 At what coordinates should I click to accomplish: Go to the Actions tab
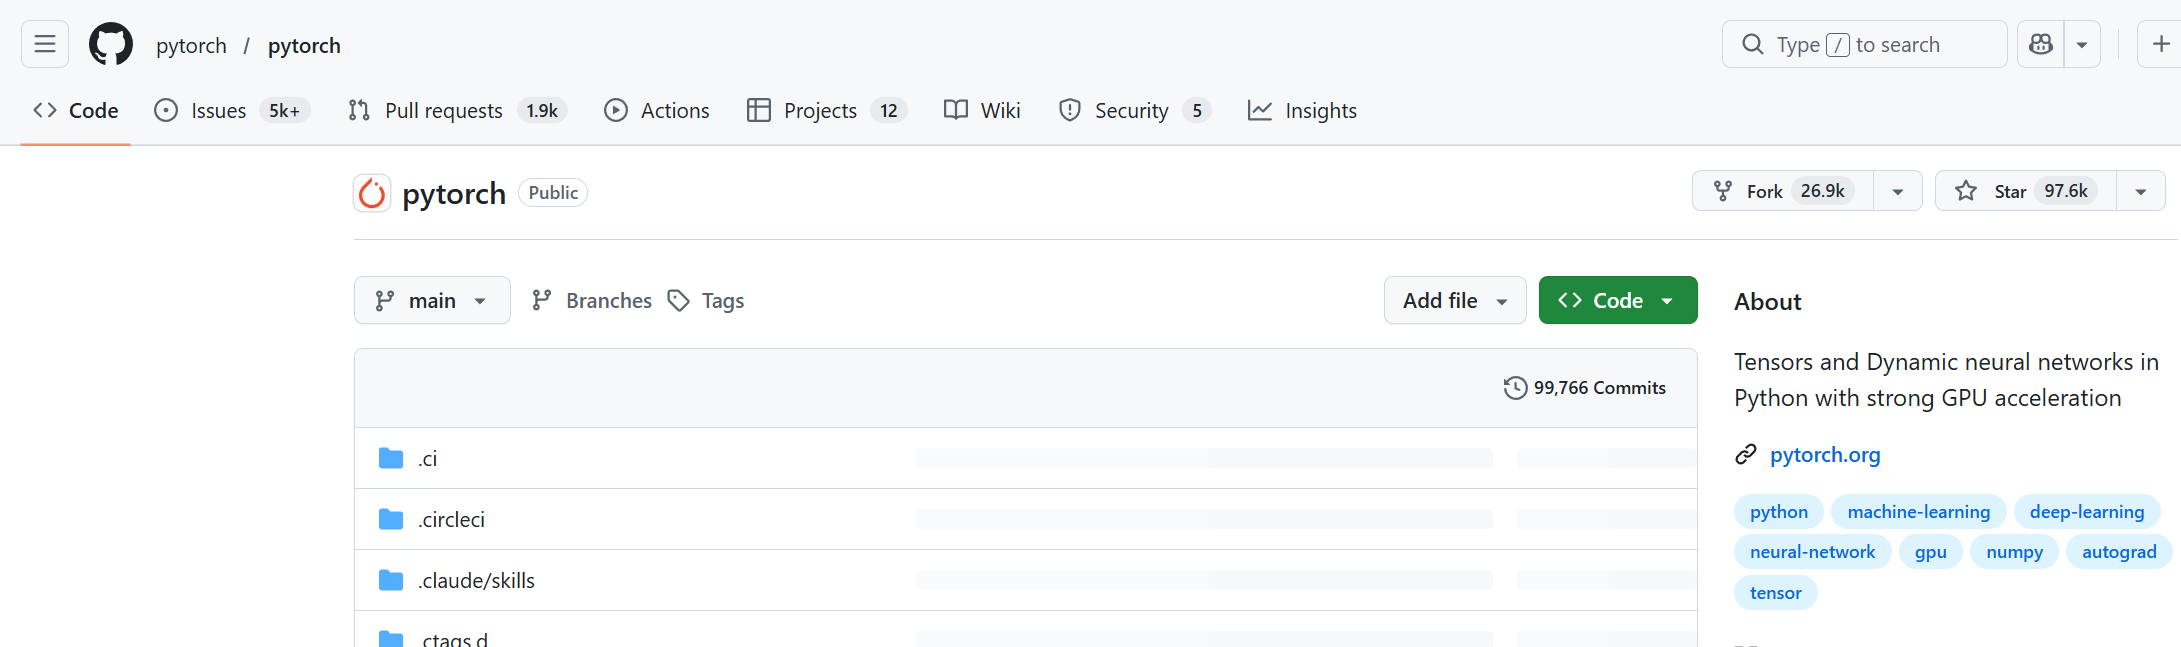click(657, 110)
